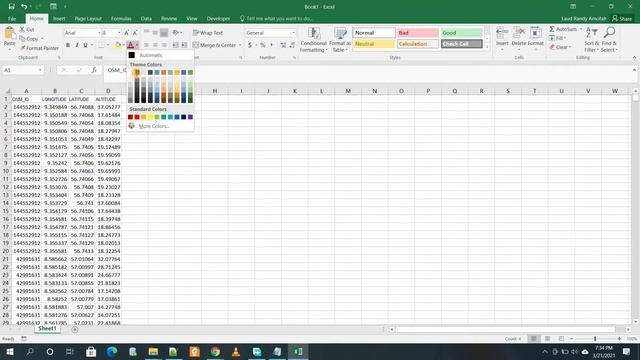Open the Clear eraser menu
Screen dimensions: 640x360
pyautogui.click(x=560, y=47)
